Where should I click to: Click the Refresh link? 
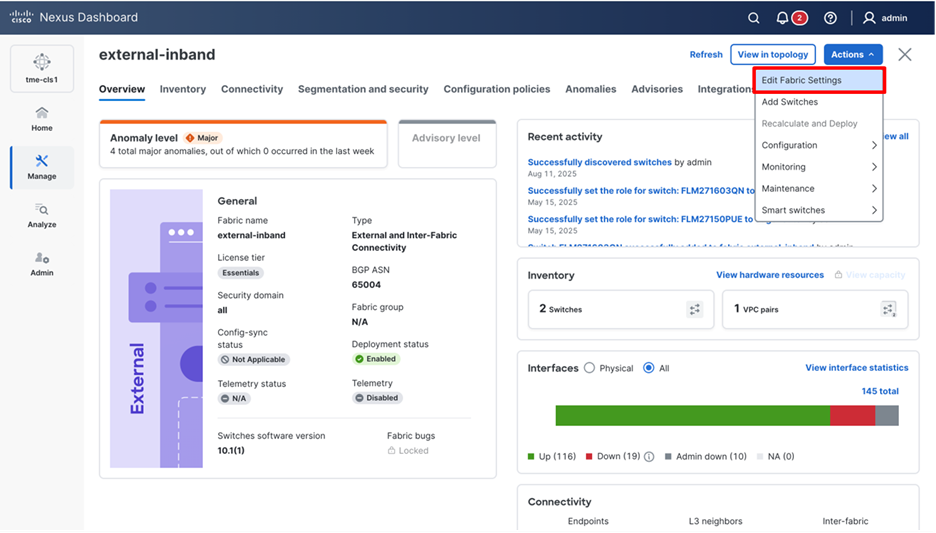706,54
